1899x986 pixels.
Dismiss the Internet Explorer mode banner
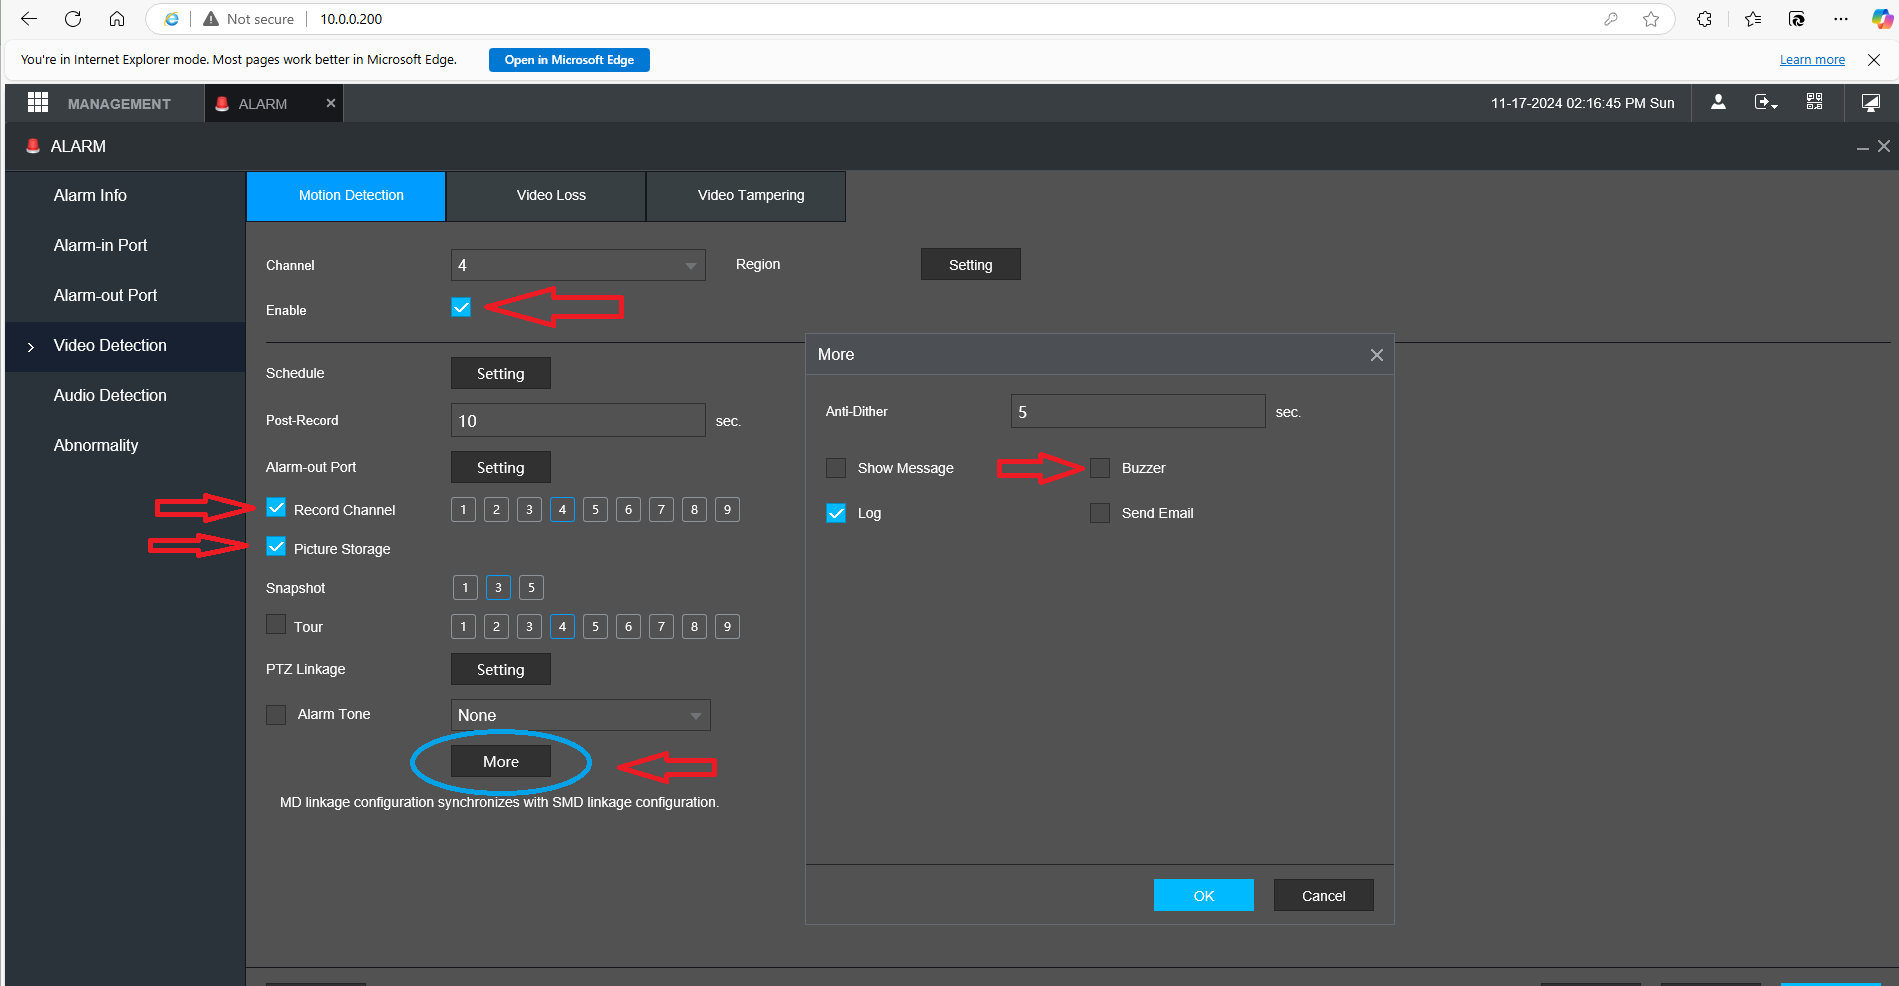[x=1874, y=60]
